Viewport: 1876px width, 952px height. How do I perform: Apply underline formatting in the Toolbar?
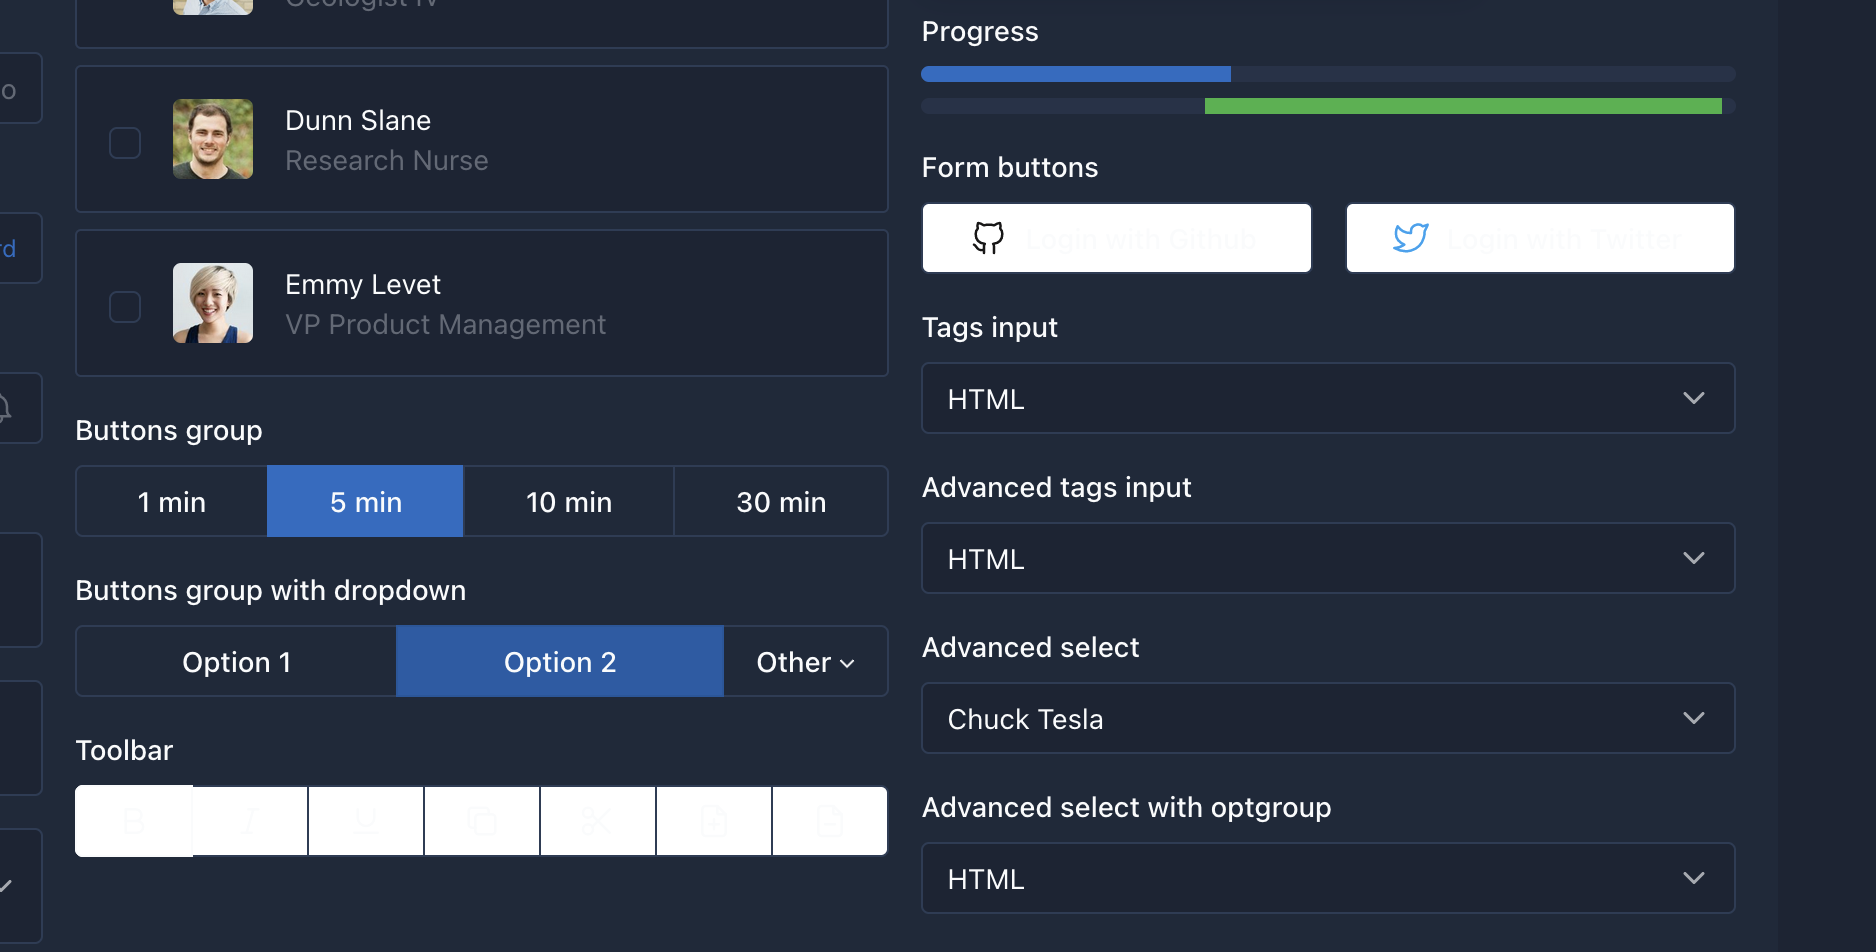click(365, 821)
